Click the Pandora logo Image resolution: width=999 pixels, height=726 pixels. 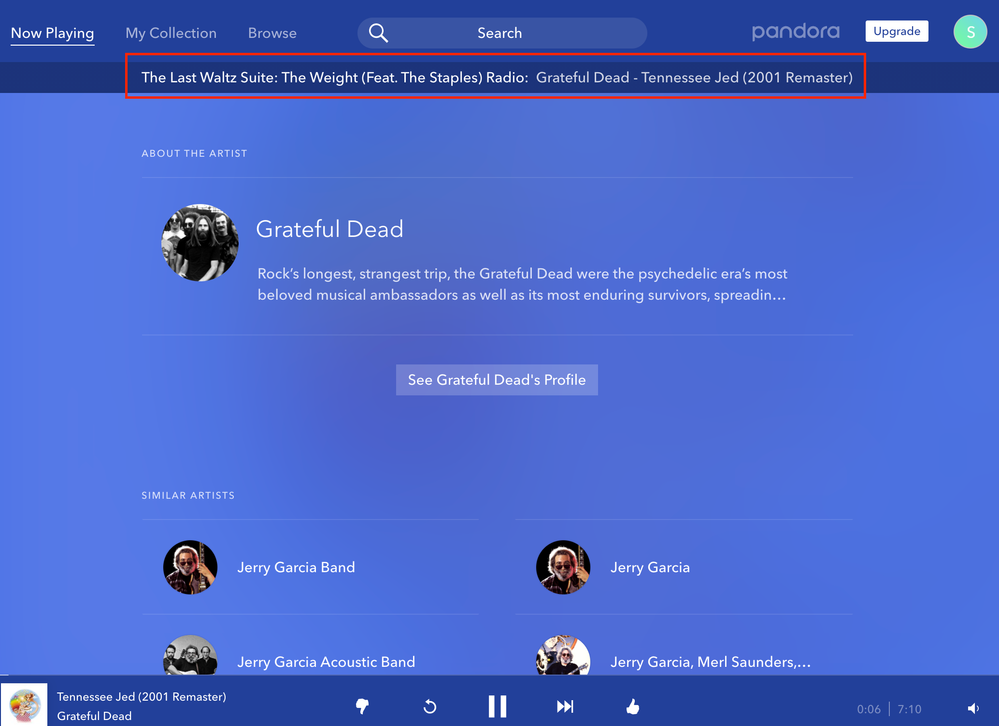point(795,32)
